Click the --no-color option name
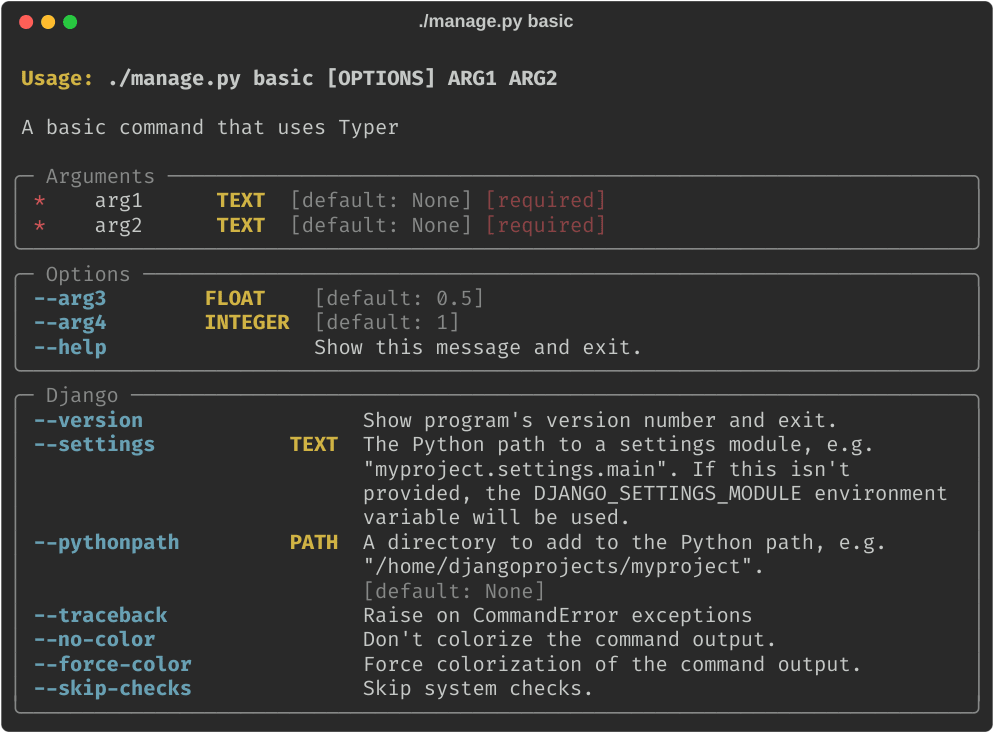The image size is (994, 733). pos(94,640)
